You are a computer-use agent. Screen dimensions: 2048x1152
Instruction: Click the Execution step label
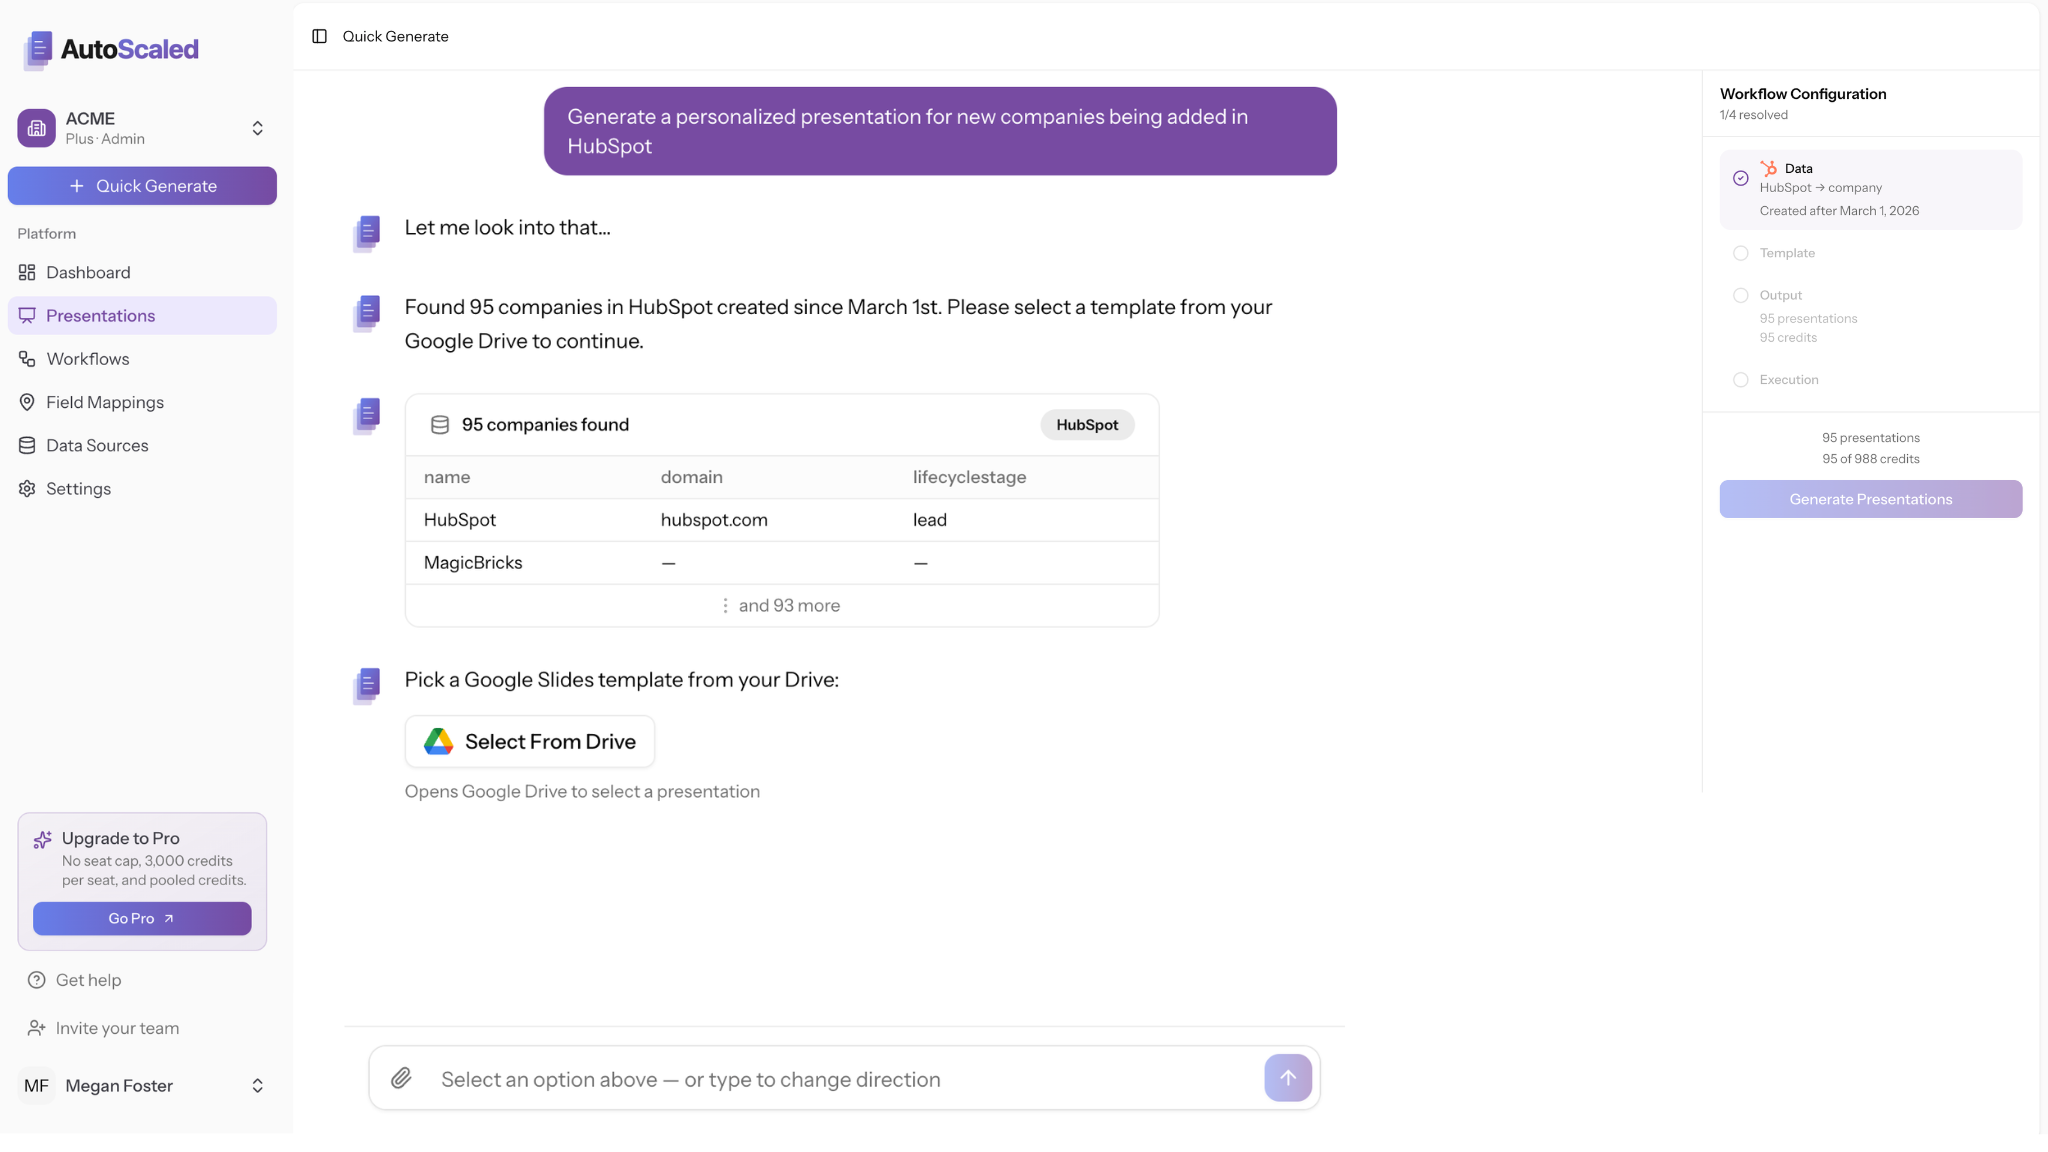tap(1788, 380)
